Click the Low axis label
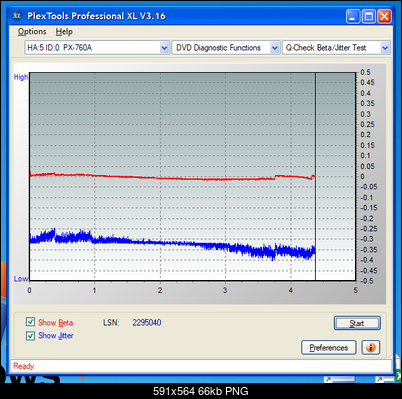Image resolution: width=402 pixels, height=399 pixels. 21,279
